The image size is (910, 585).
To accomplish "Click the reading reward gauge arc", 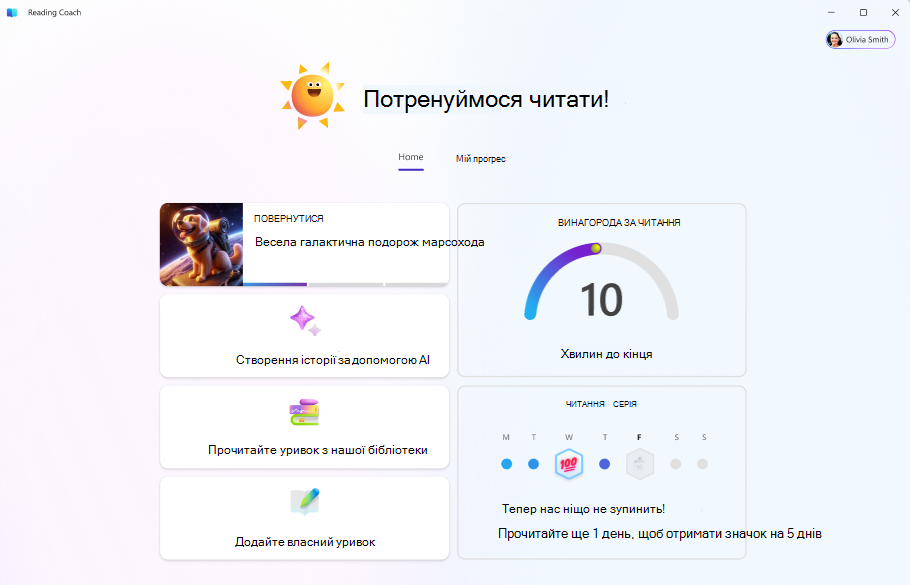I will 601,281.
